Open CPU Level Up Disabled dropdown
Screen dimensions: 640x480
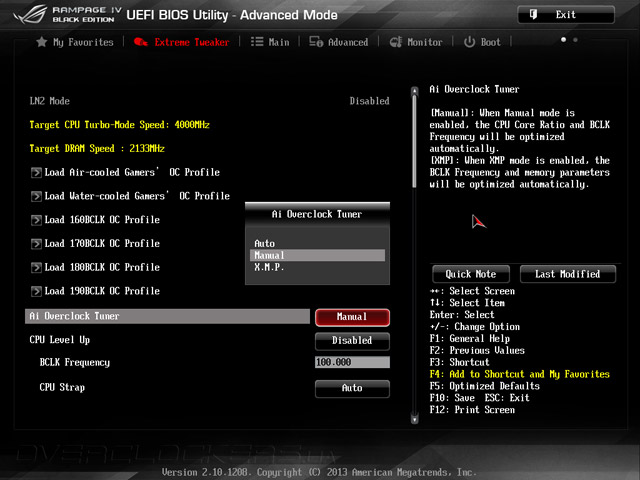(x=352, y=341)
